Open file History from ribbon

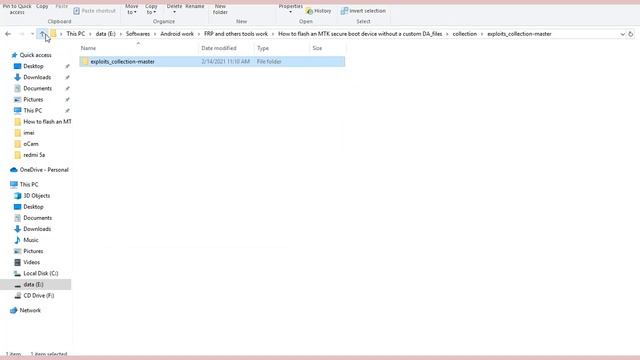click(318, 11)
